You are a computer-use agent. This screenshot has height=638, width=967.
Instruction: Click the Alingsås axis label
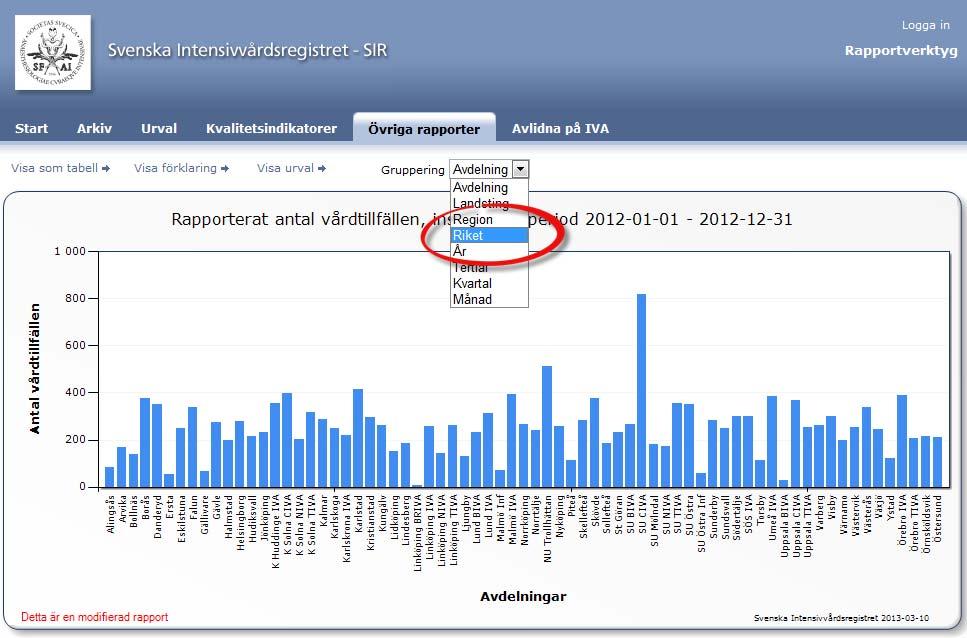[x=110, y=515]
